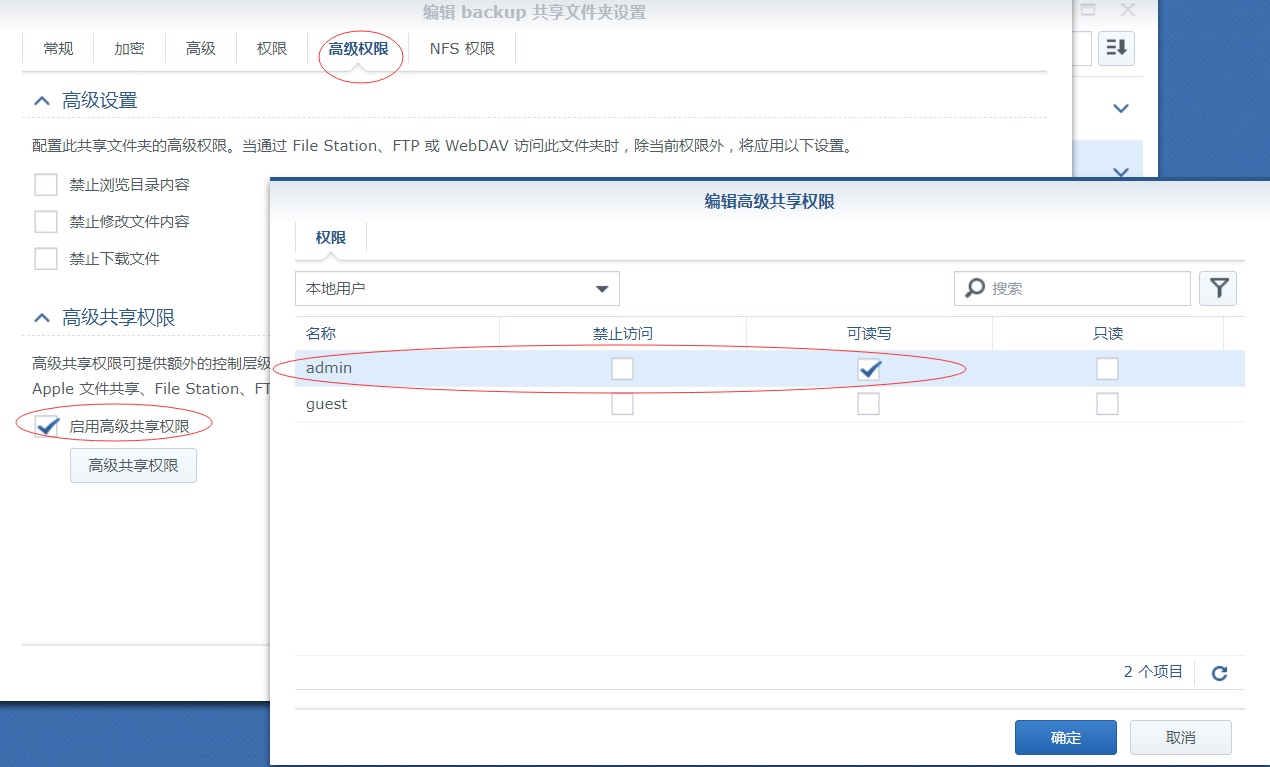1270x767 pixels.
Task: Click the 取消 button
Action: tap(1181, 738)
